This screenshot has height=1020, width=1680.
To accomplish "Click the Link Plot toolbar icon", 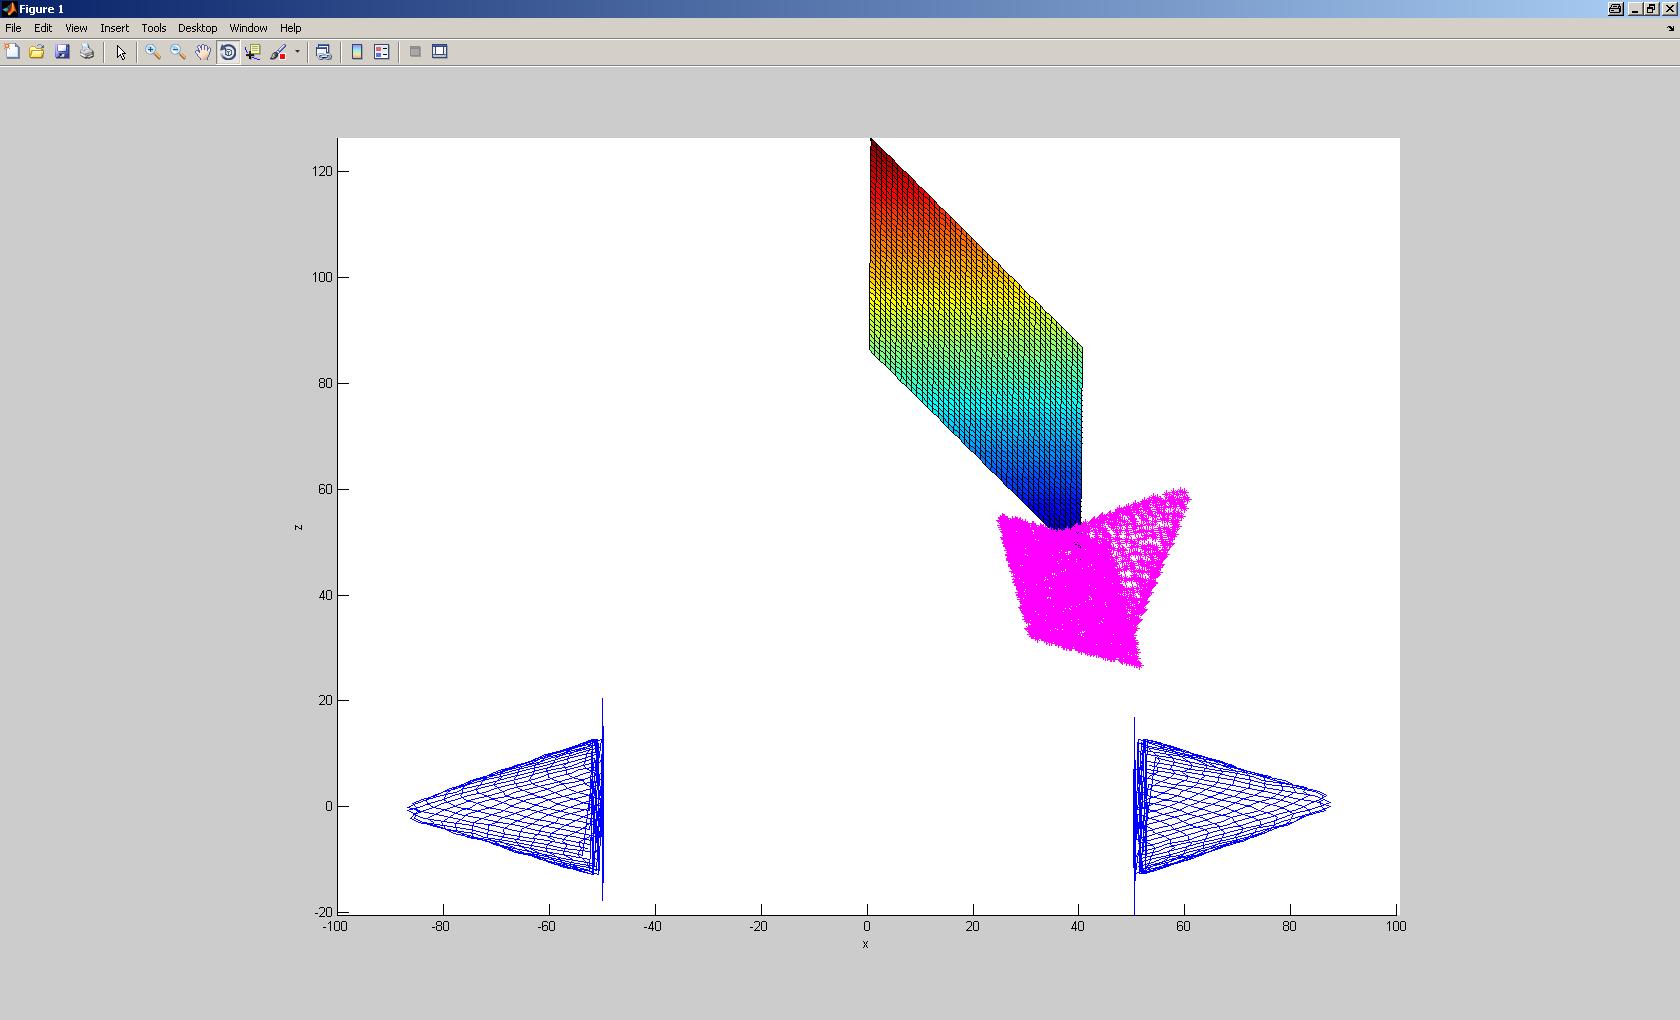I will (x=323, y=52).
